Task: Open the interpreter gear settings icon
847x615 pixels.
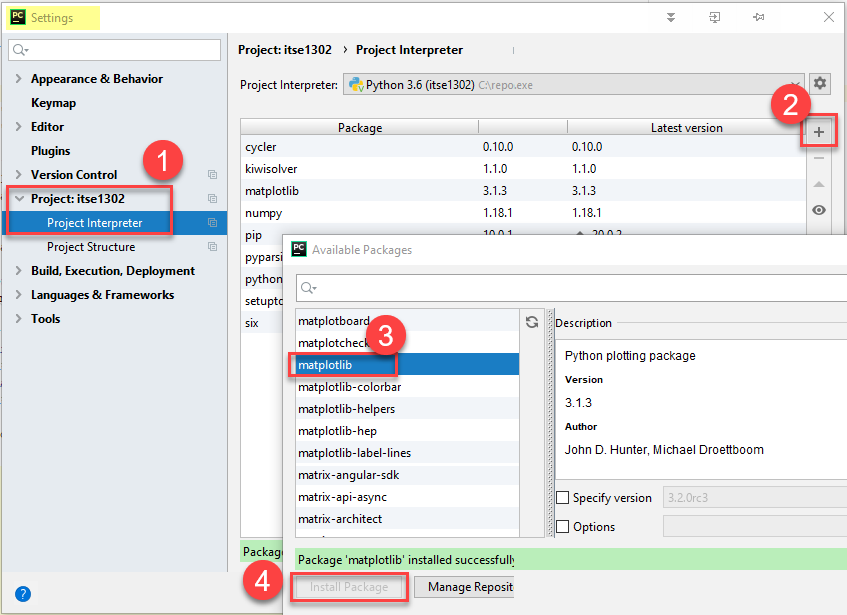Action: (x=820, y=84)
